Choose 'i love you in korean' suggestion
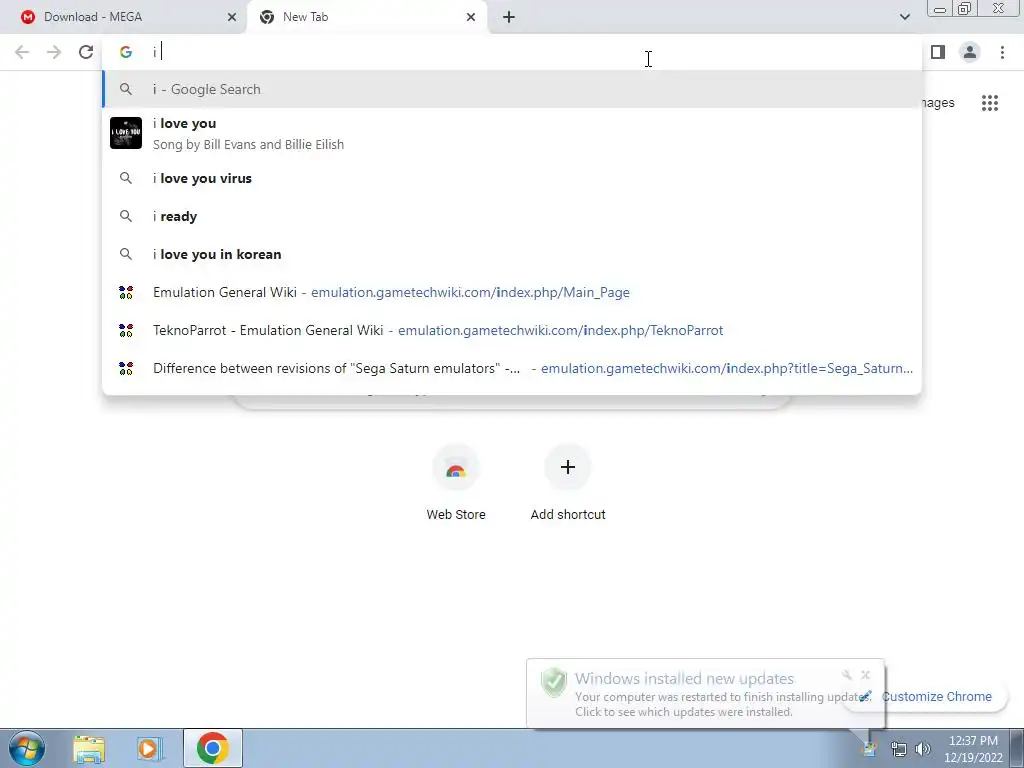This screenshot has width=1024, height=768. pyautogui.click(x=512, y=254)
